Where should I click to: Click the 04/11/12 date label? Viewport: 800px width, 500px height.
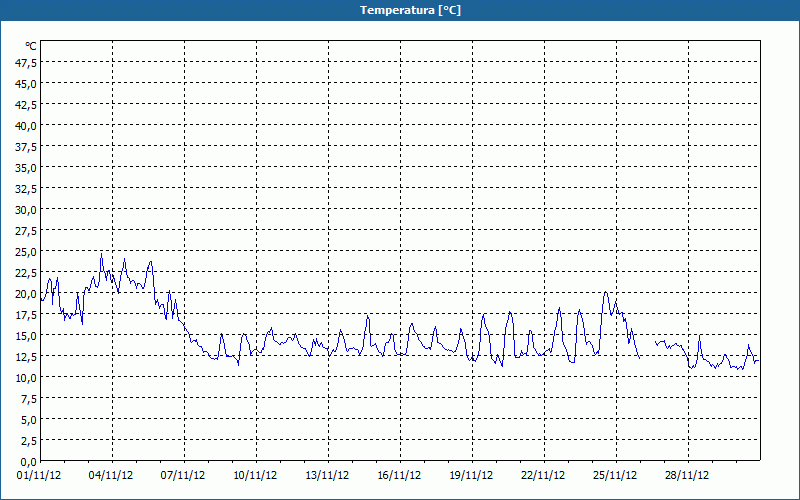111,476
